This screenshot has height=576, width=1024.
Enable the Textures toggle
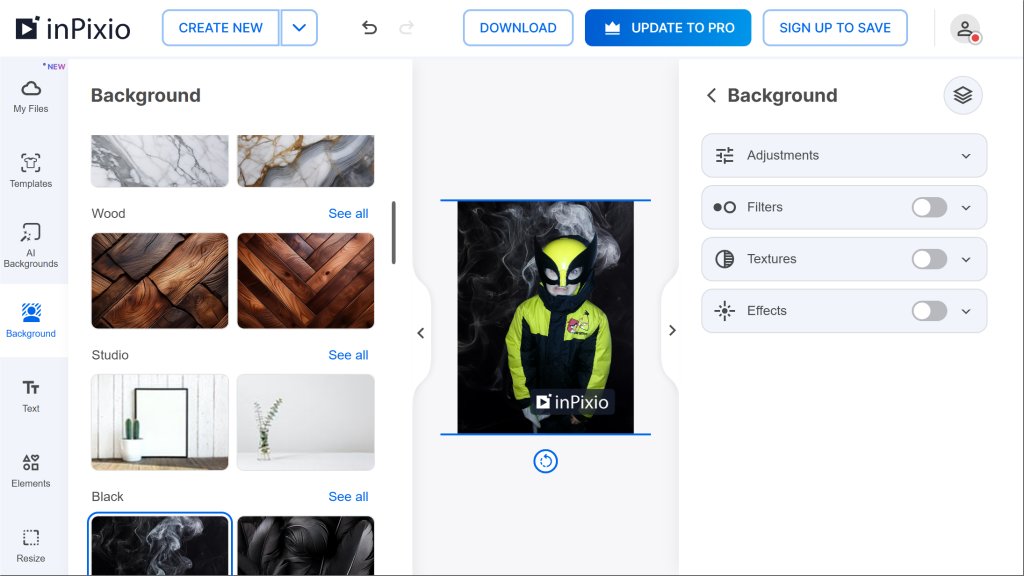pyautogui.click(x=929, y=259)
